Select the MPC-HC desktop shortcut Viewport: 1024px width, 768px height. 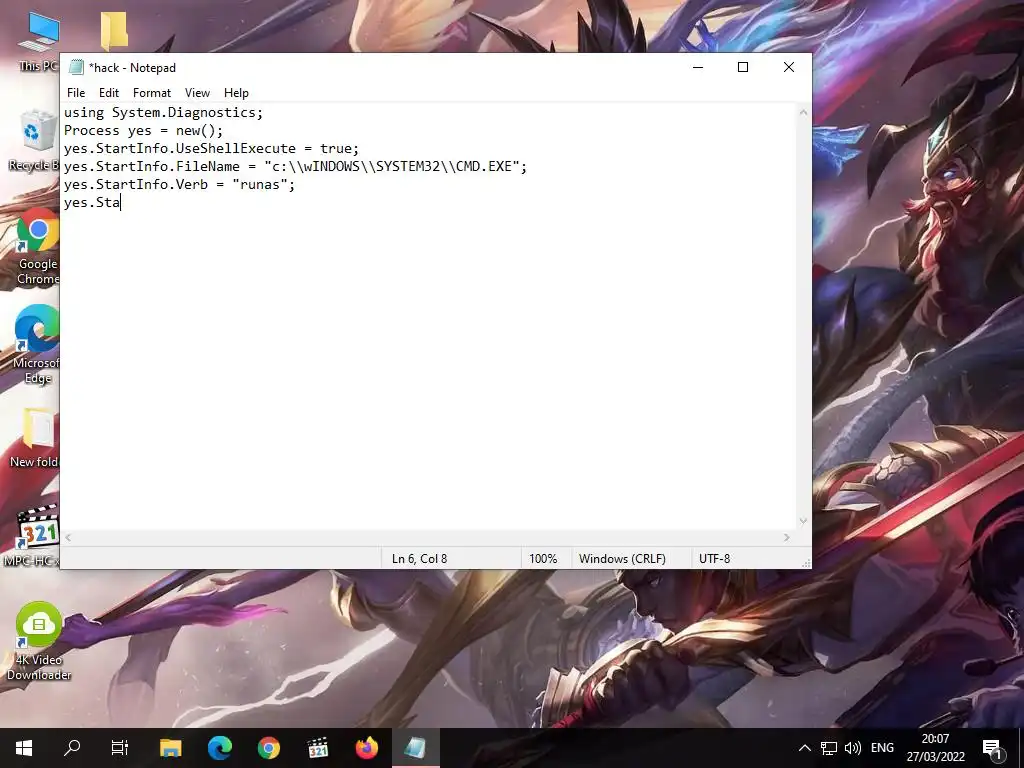pyautogui.click(x=33, y=536)
